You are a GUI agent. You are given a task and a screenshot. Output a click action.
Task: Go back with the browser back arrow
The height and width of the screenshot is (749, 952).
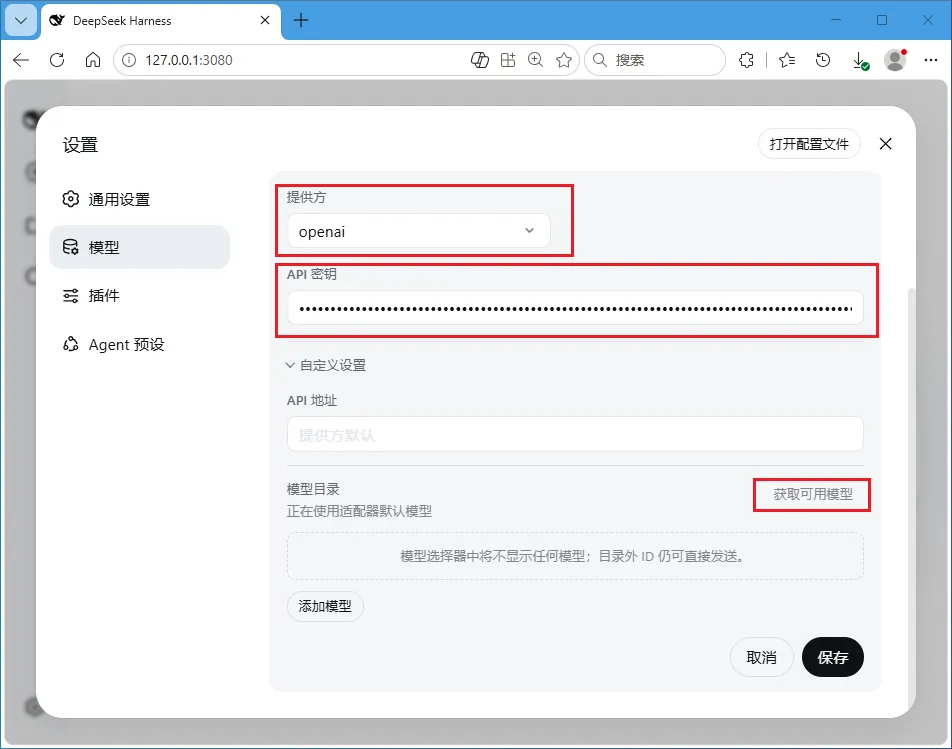21,59
